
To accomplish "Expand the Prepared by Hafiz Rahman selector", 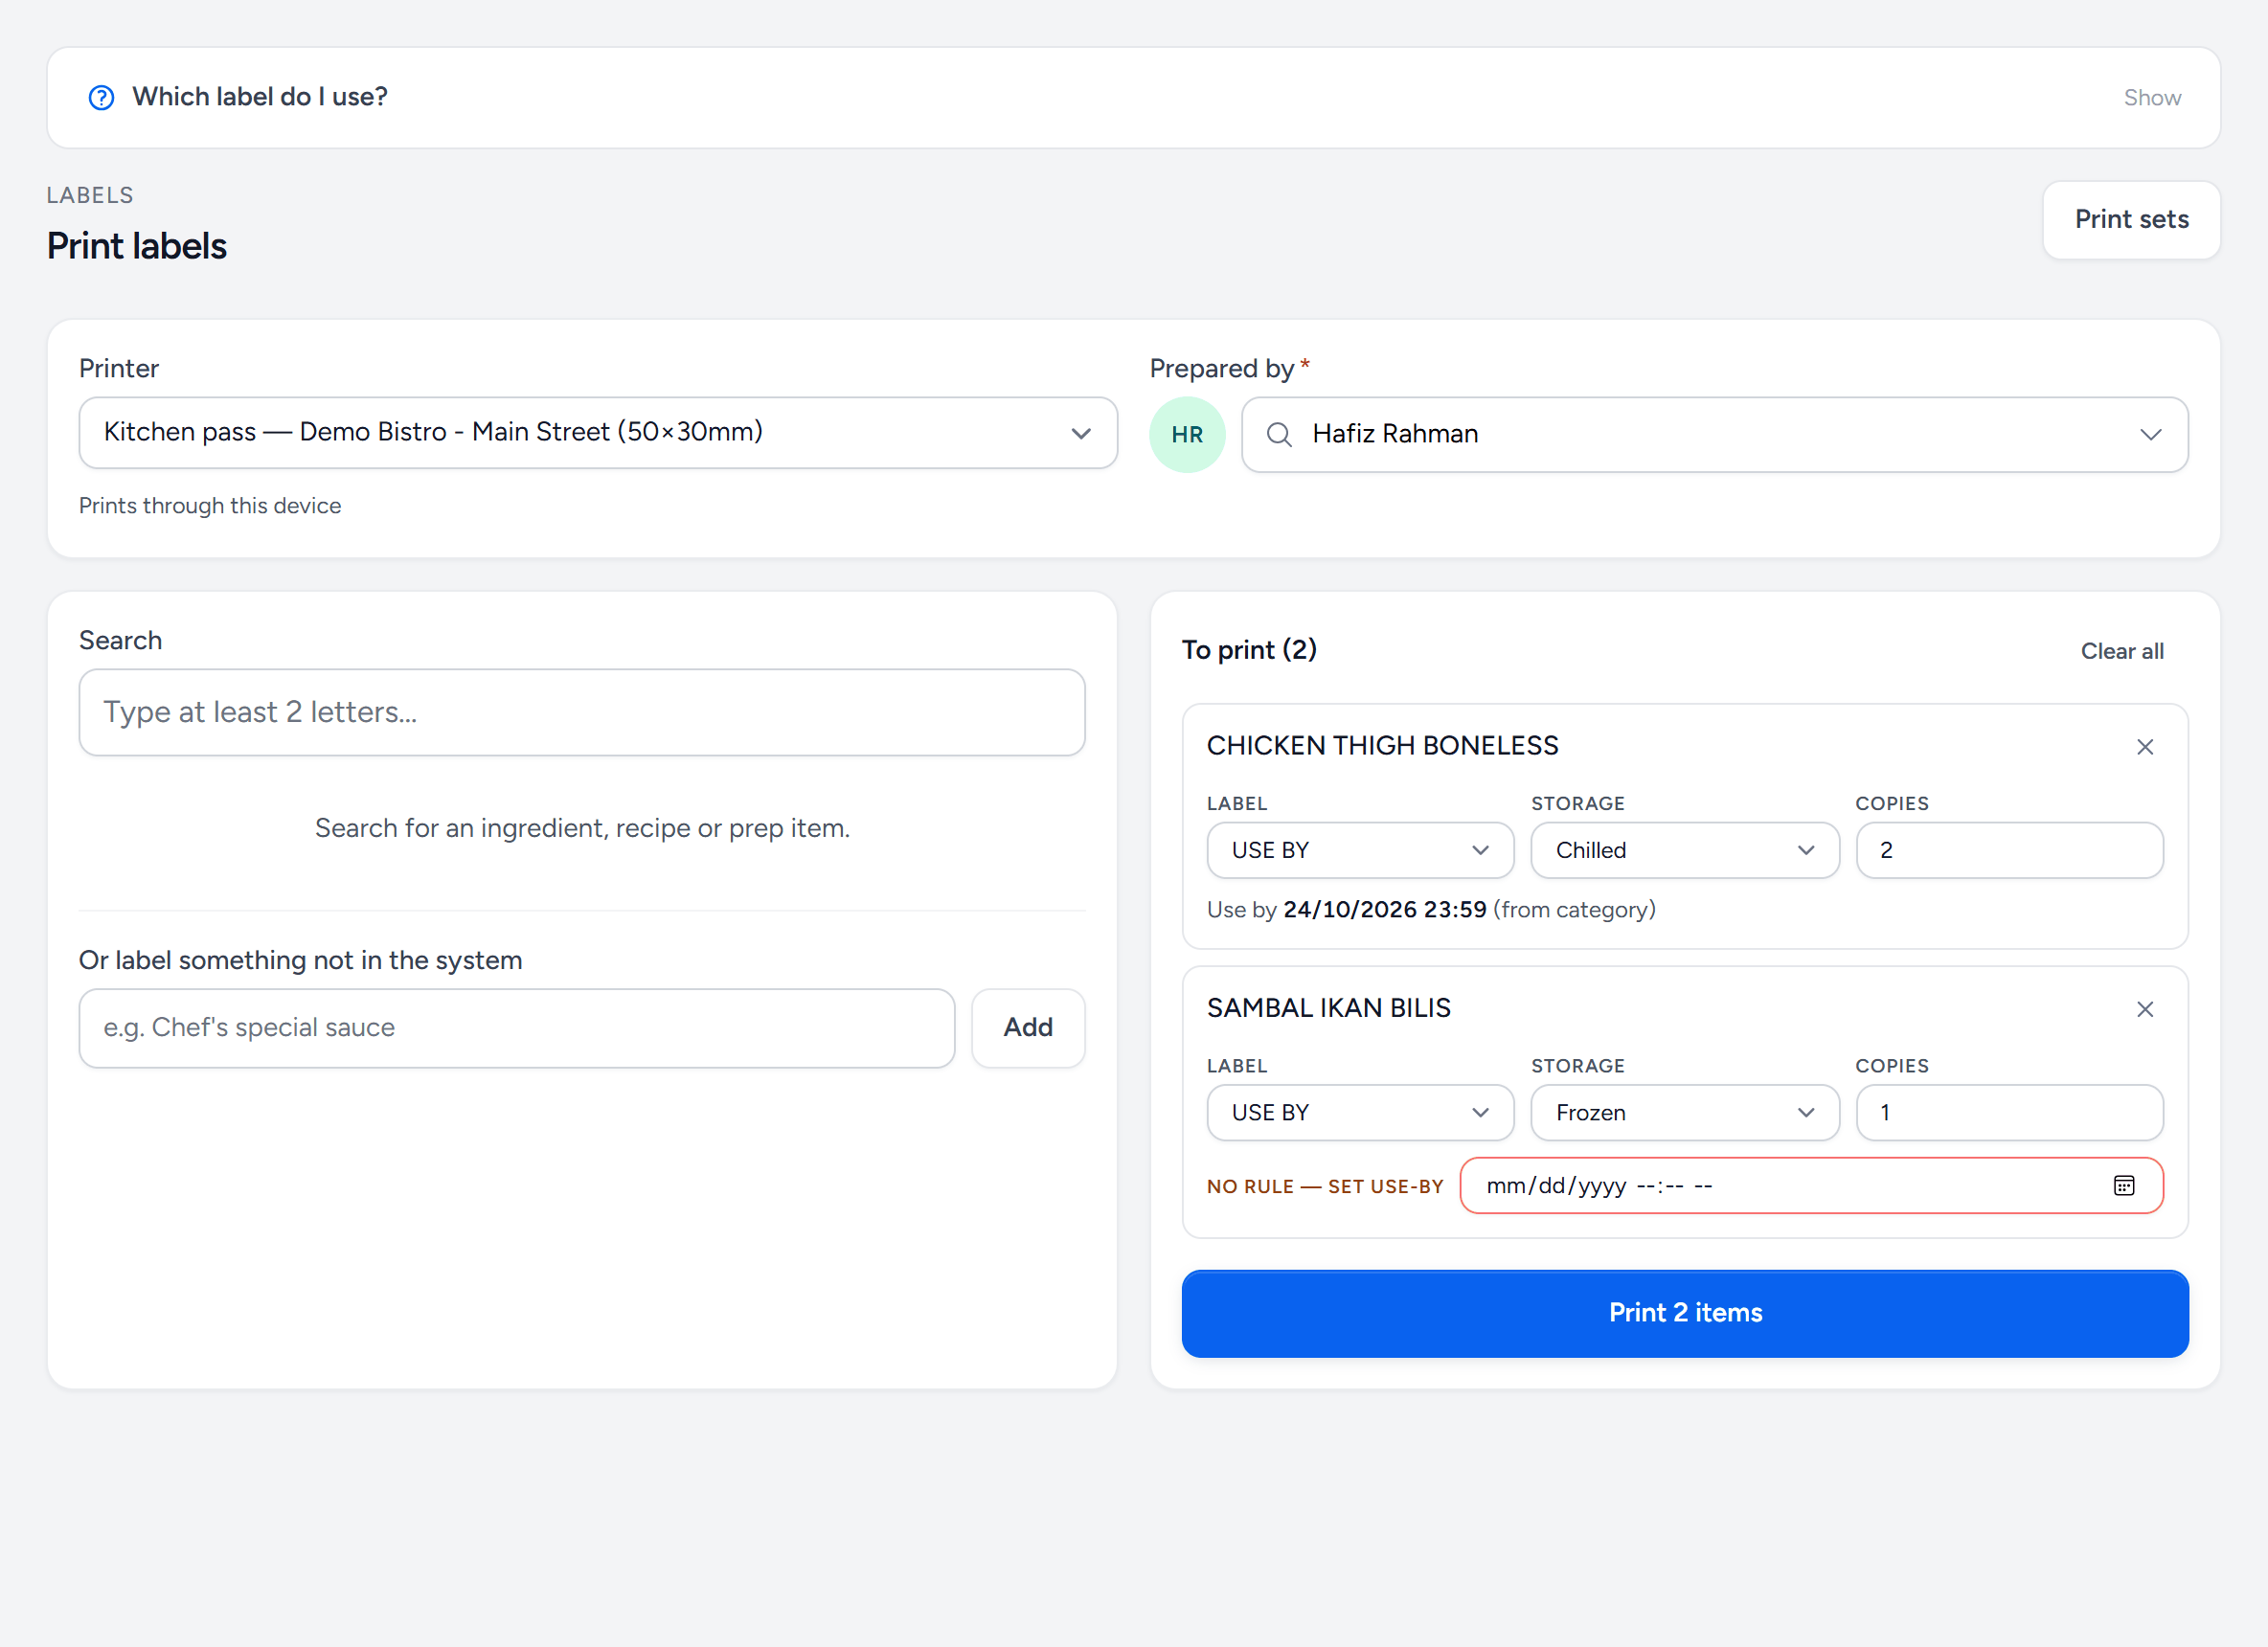I will pos(1714,434).
